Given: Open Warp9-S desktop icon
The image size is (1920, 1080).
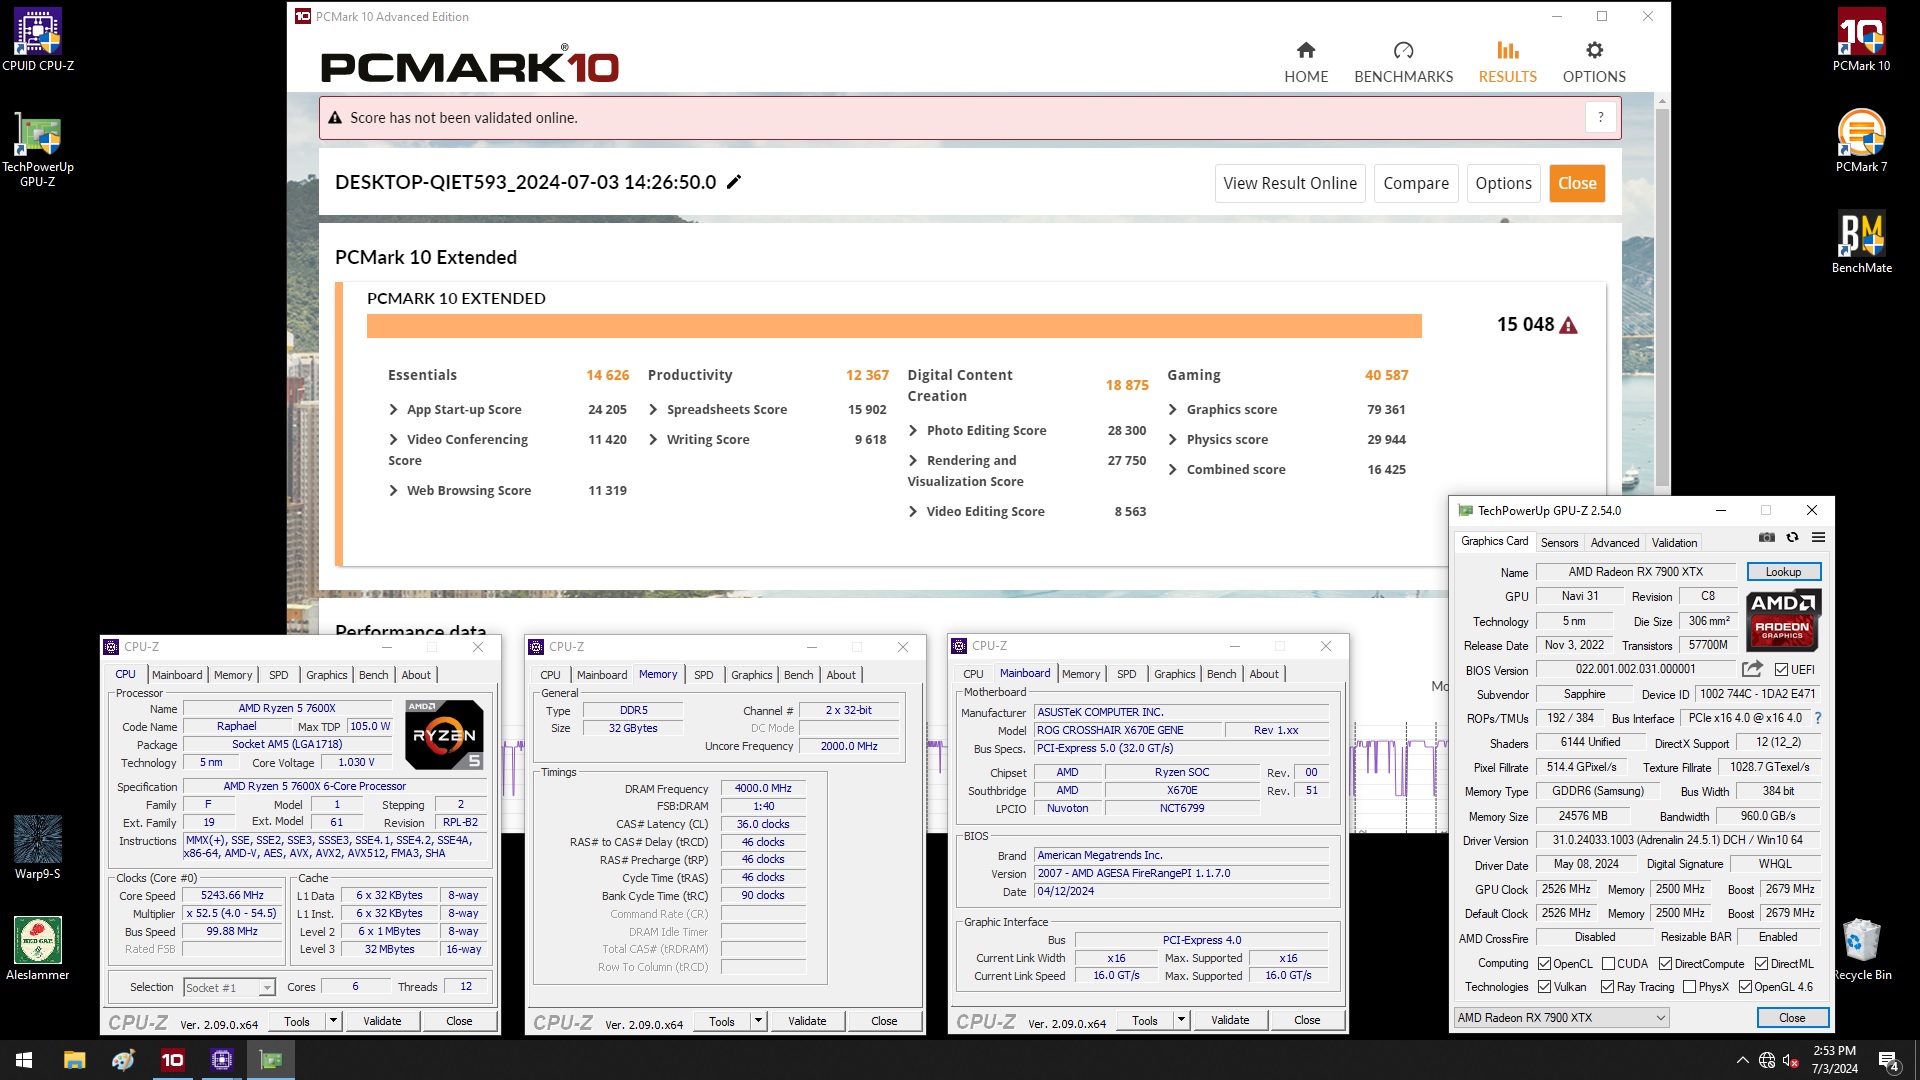Looking at the screenshot, I should tap(38, 847).
